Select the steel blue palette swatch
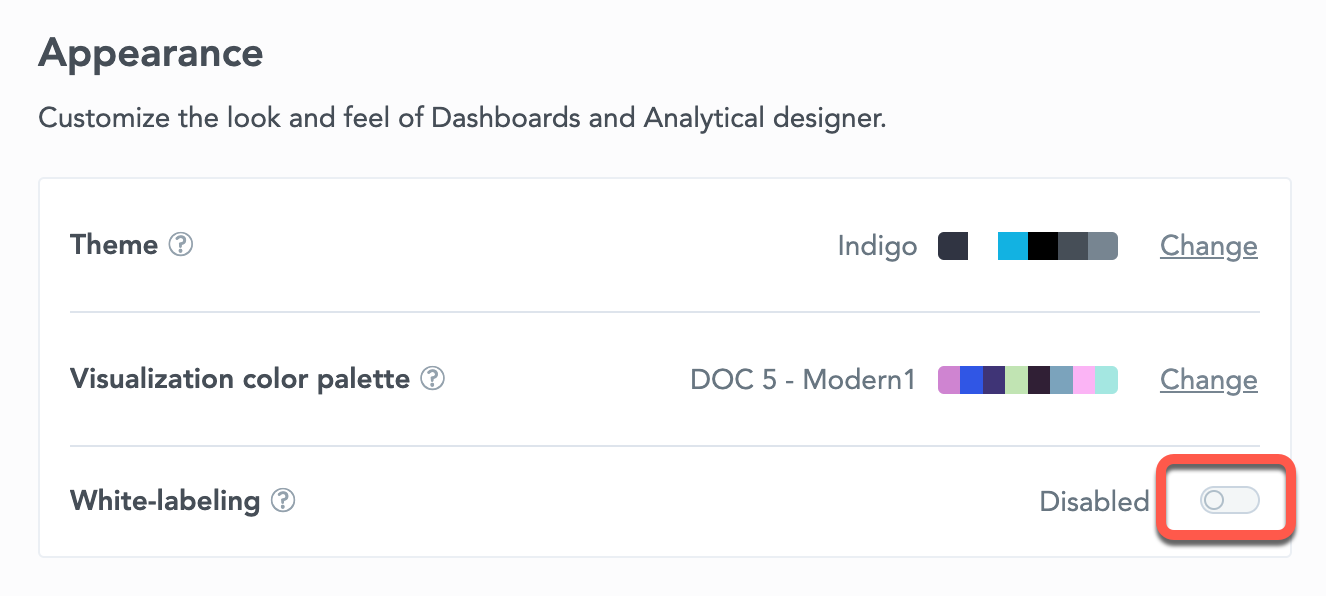This screenshot has width=1326, height=596. [x=1062, y=380]
